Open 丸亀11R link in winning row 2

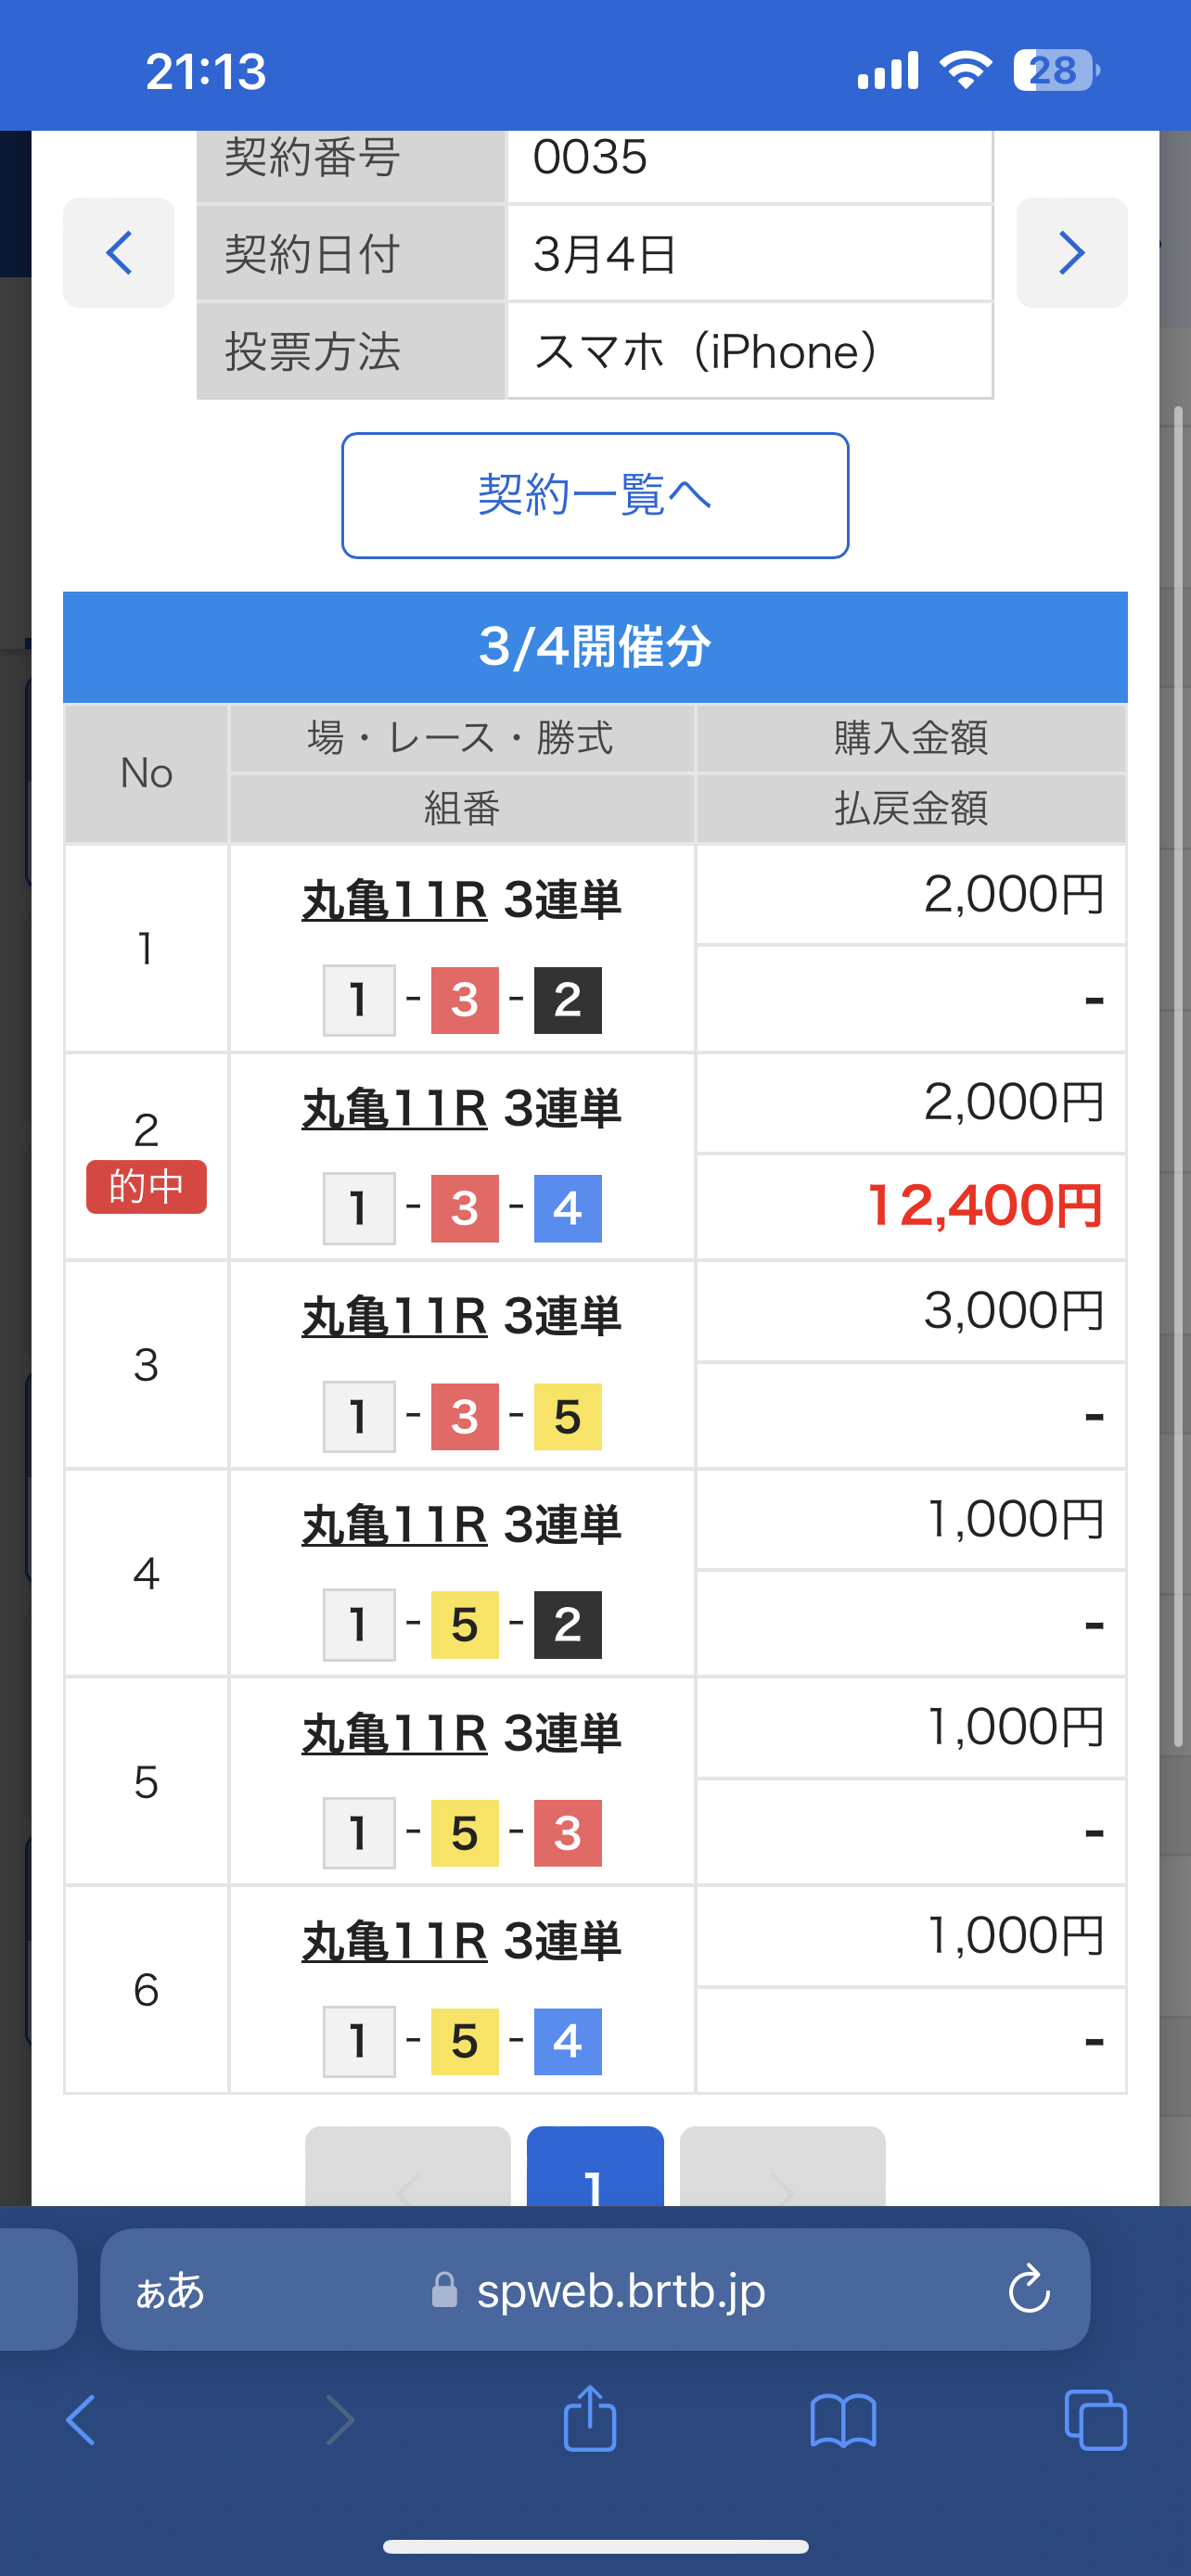(x=394, y=1108)
